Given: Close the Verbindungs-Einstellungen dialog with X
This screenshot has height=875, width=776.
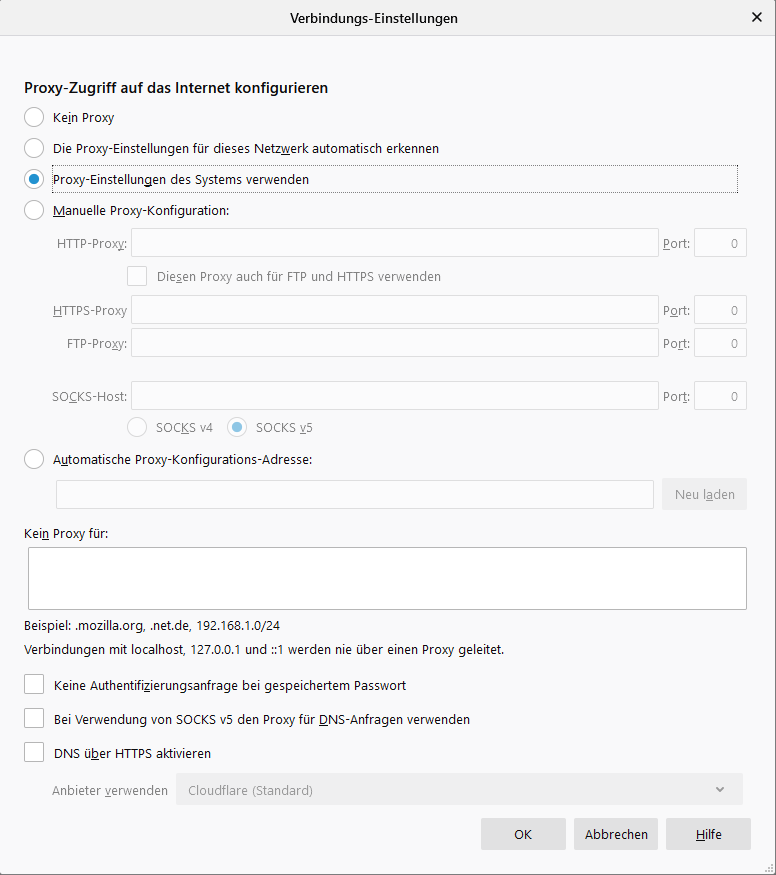Looking at the screenshot, I should tap(756, 17).
